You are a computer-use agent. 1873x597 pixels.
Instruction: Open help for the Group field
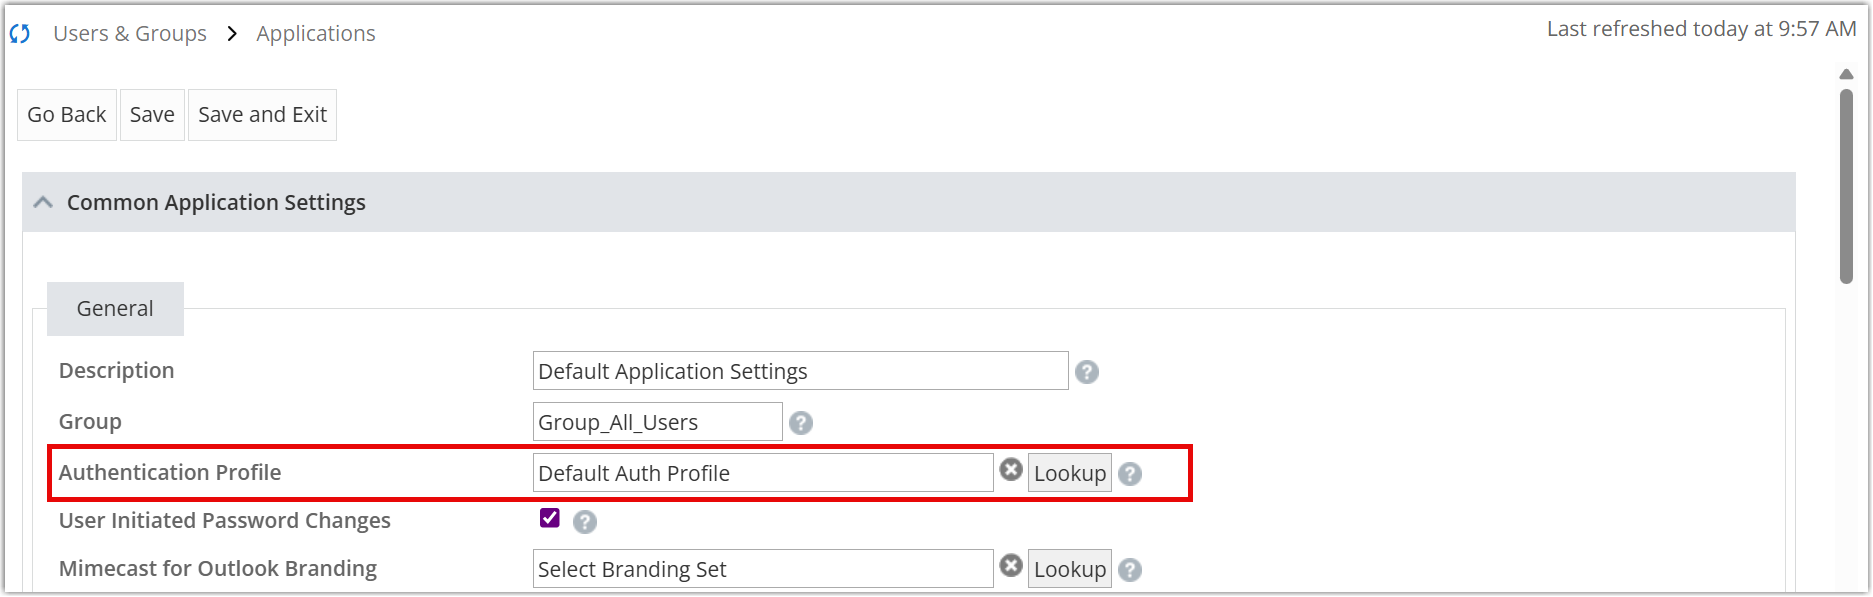801,421
